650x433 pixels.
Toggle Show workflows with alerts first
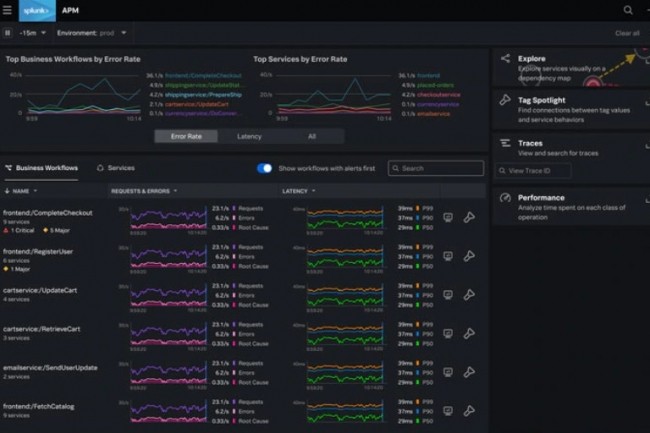(265, 168)
